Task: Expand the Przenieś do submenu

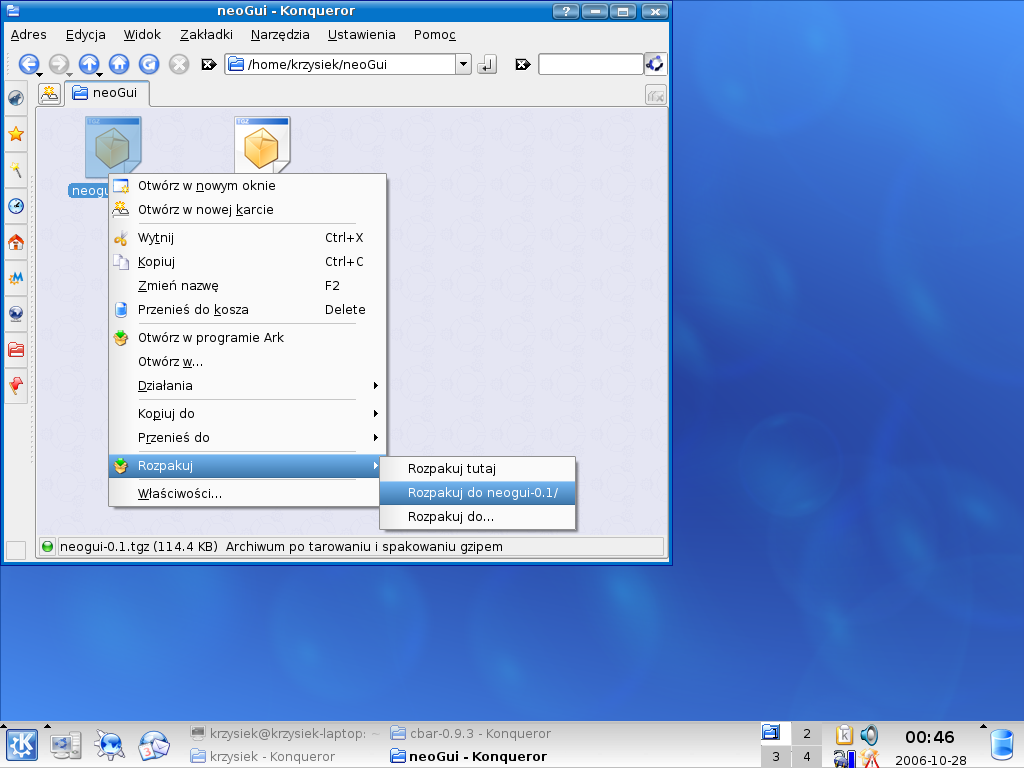Action: (248, 438)
